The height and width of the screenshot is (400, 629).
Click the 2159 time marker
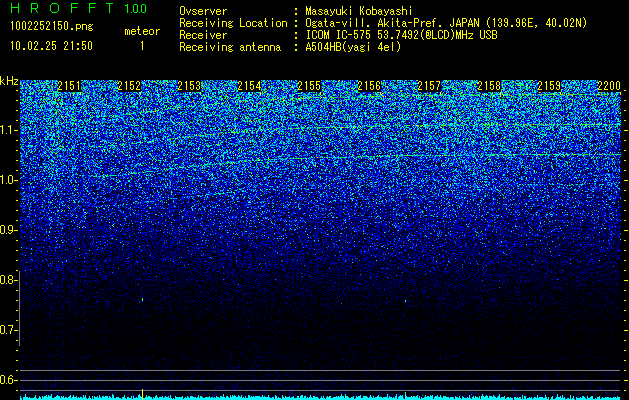pyautogui.click(x=549, y=86)
